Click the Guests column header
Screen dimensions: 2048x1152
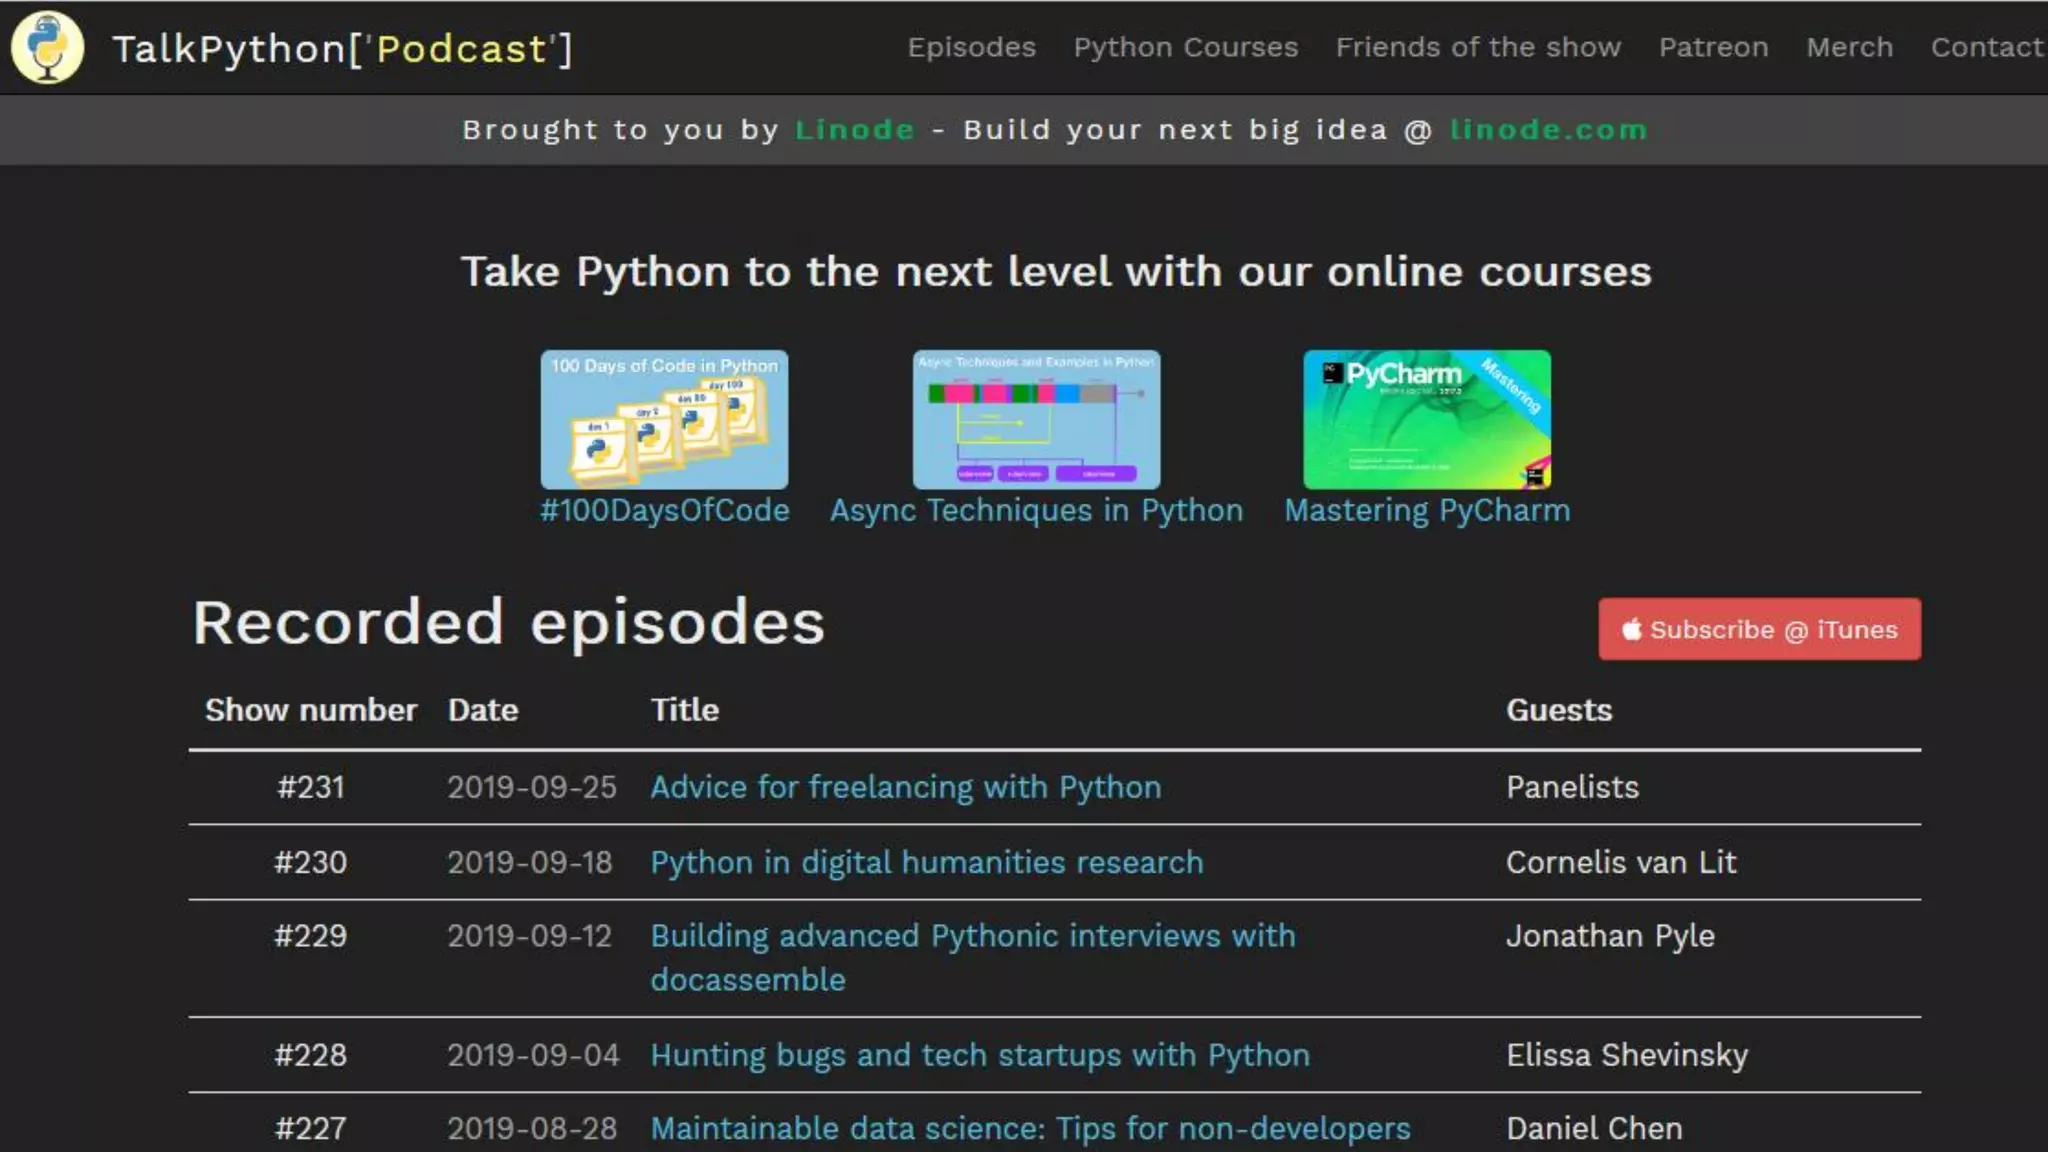[1559, 710]
